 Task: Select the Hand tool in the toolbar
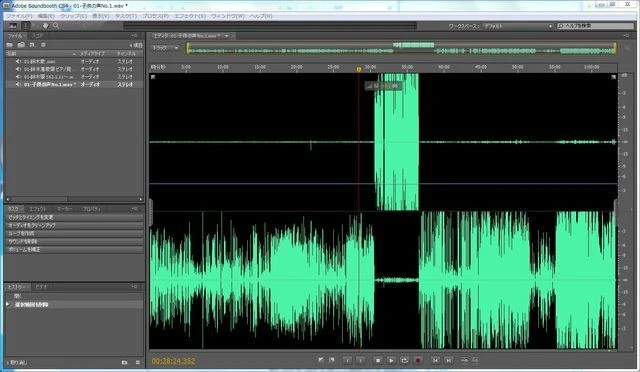[x=46, y=26]
